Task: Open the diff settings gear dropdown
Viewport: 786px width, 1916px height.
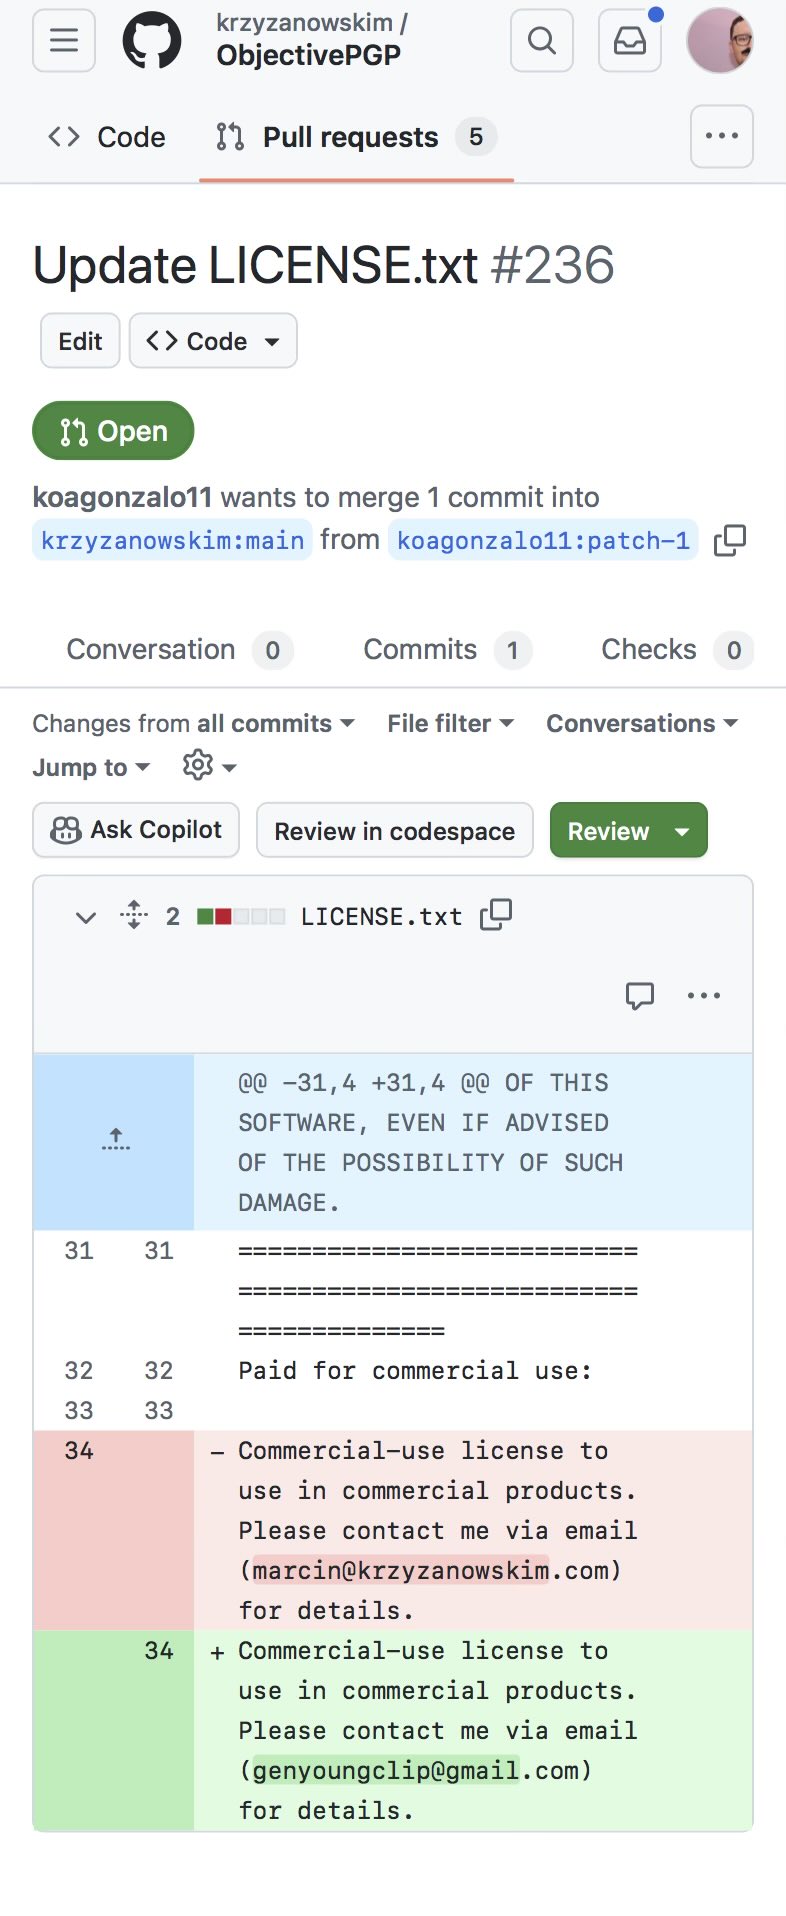Action: click(x=210, y=766)
